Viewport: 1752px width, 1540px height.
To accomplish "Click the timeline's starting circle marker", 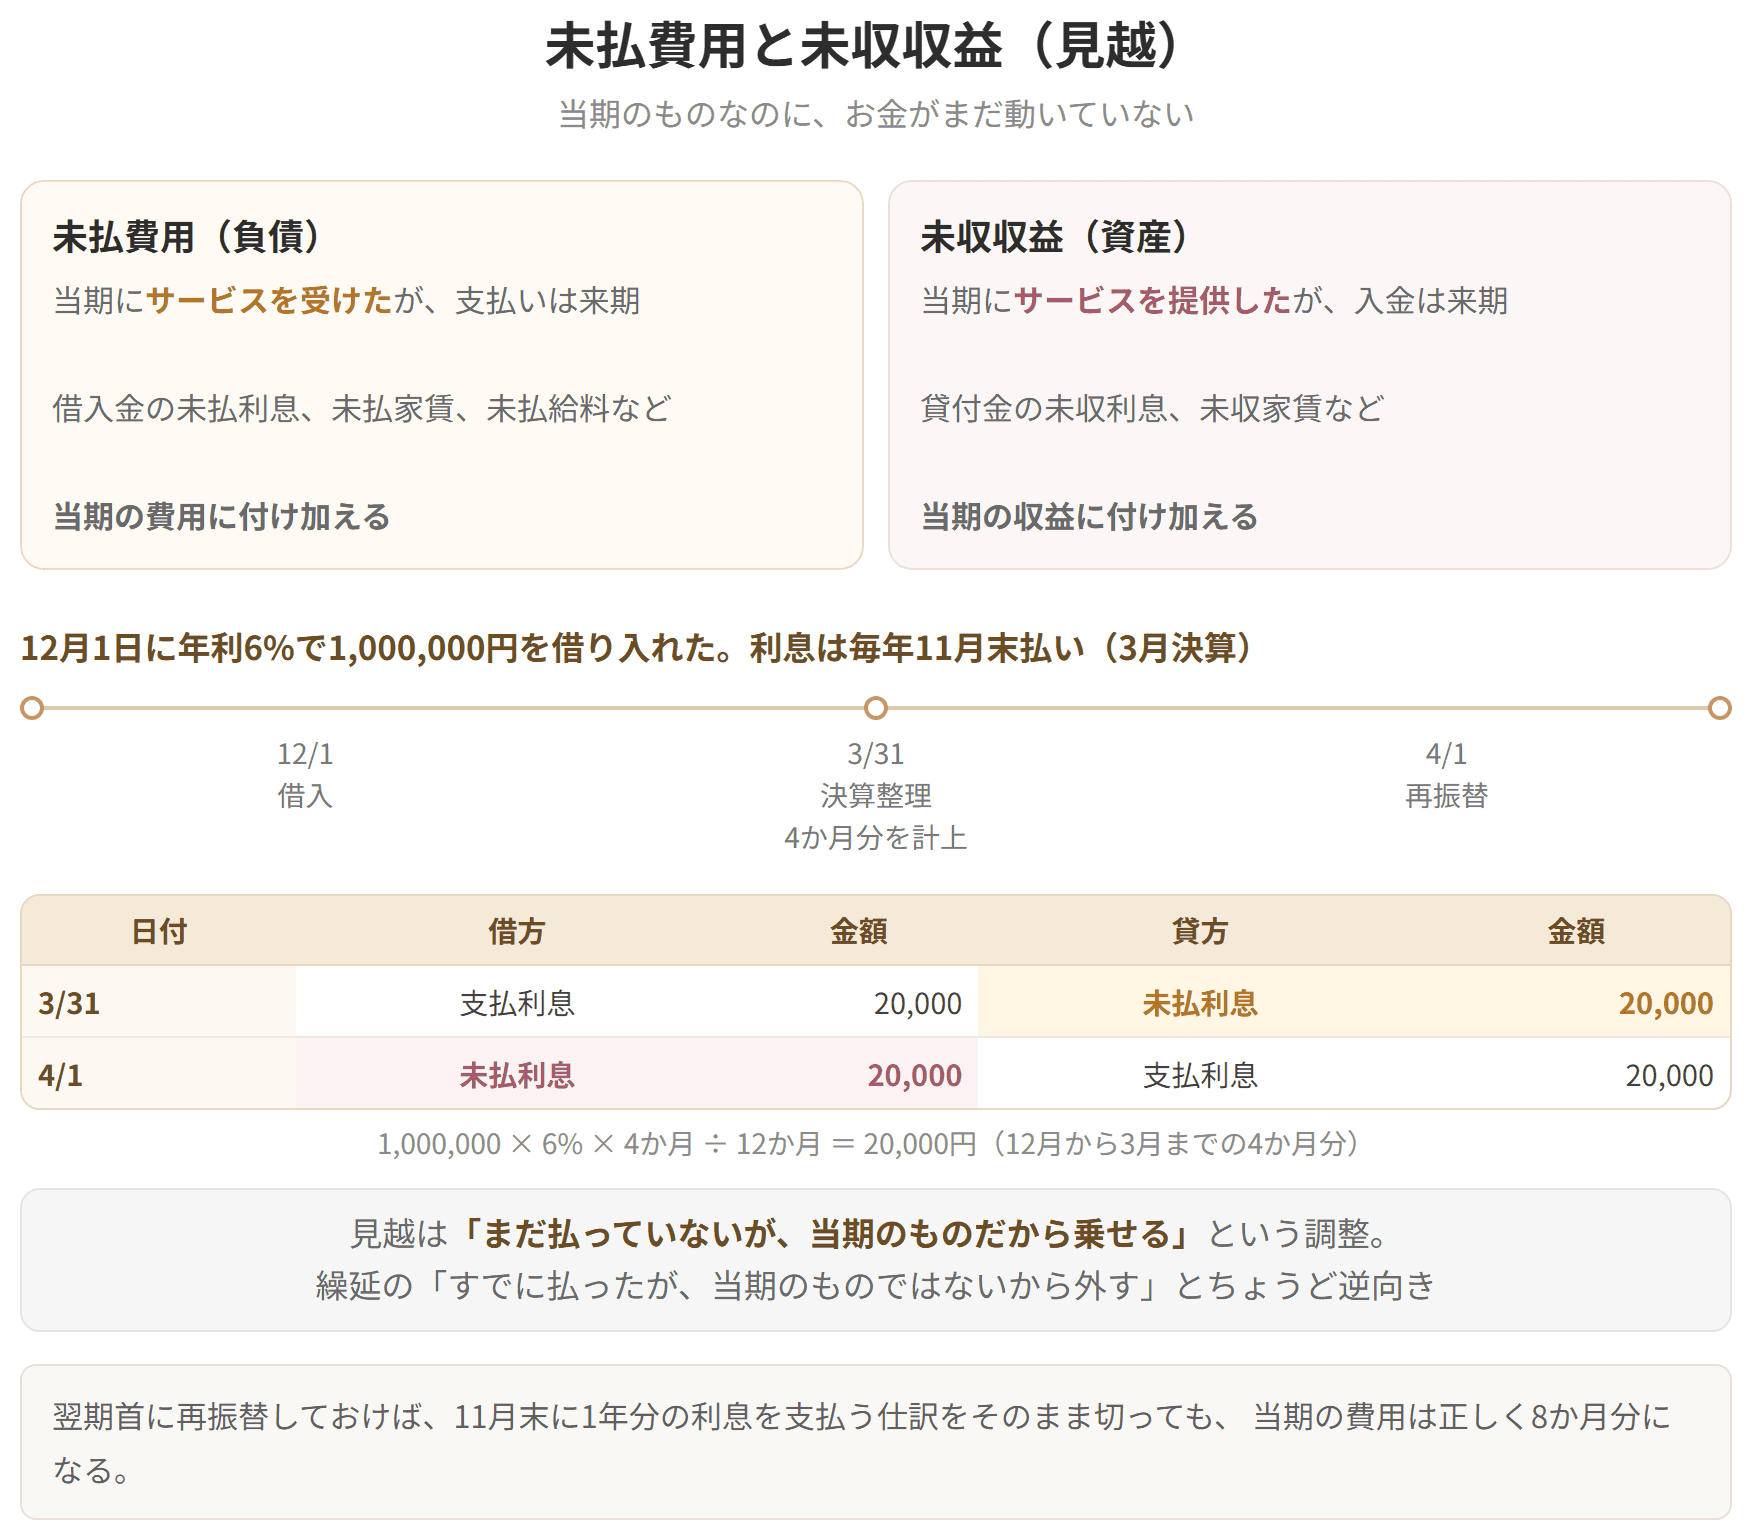I will pos(32,708).
